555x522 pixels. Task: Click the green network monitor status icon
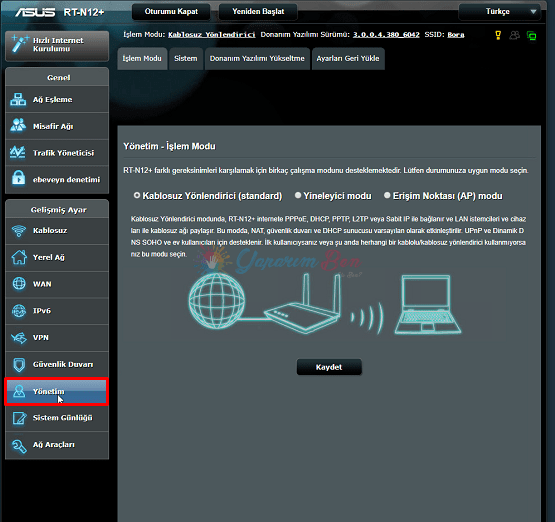click(531, 35)
